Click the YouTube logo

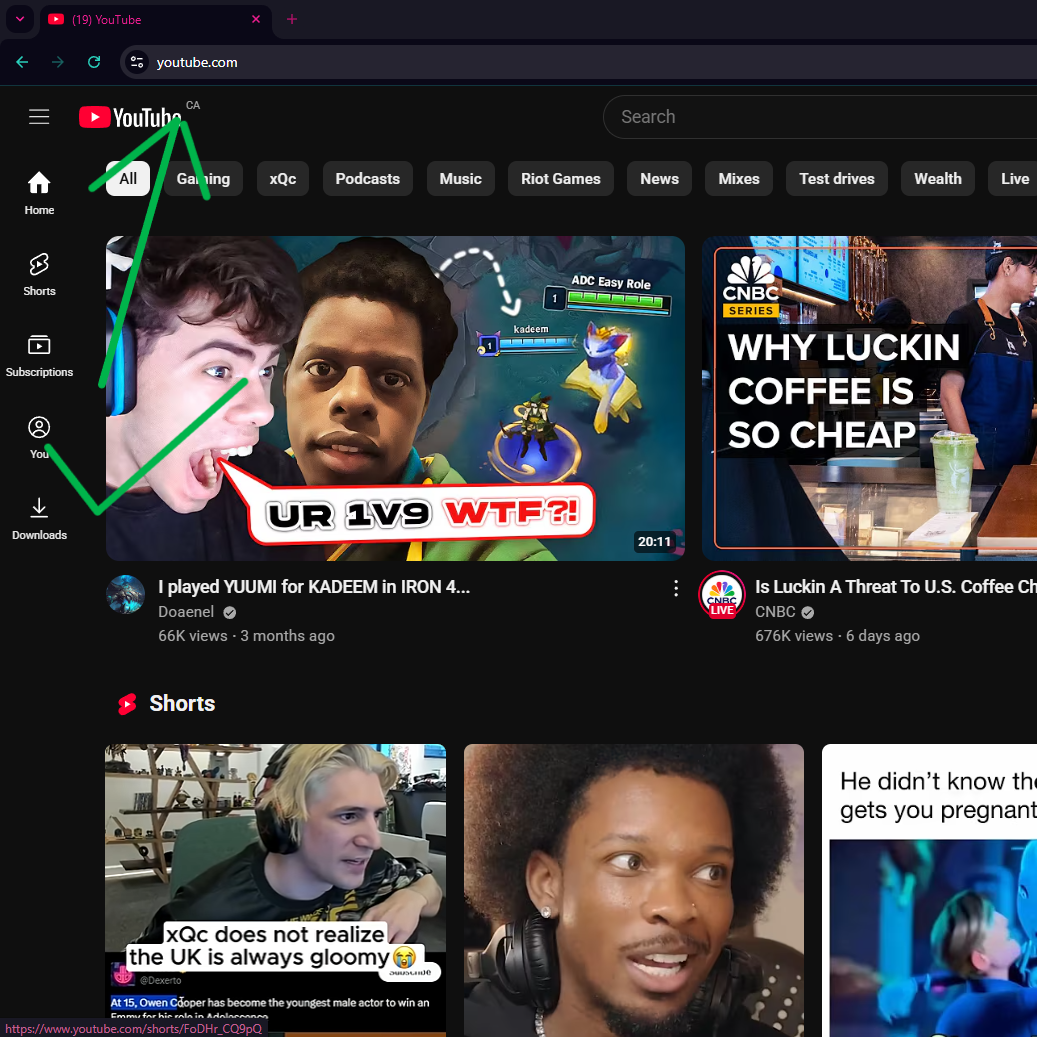point(130,118)
